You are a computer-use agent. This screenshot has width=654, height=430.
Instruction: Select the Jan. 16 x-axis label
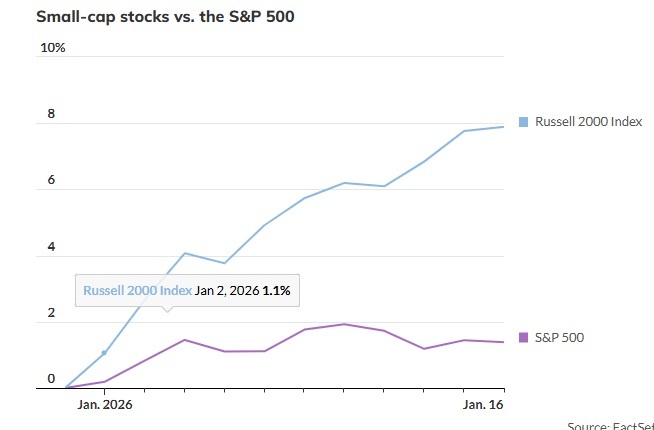[483, 405]
